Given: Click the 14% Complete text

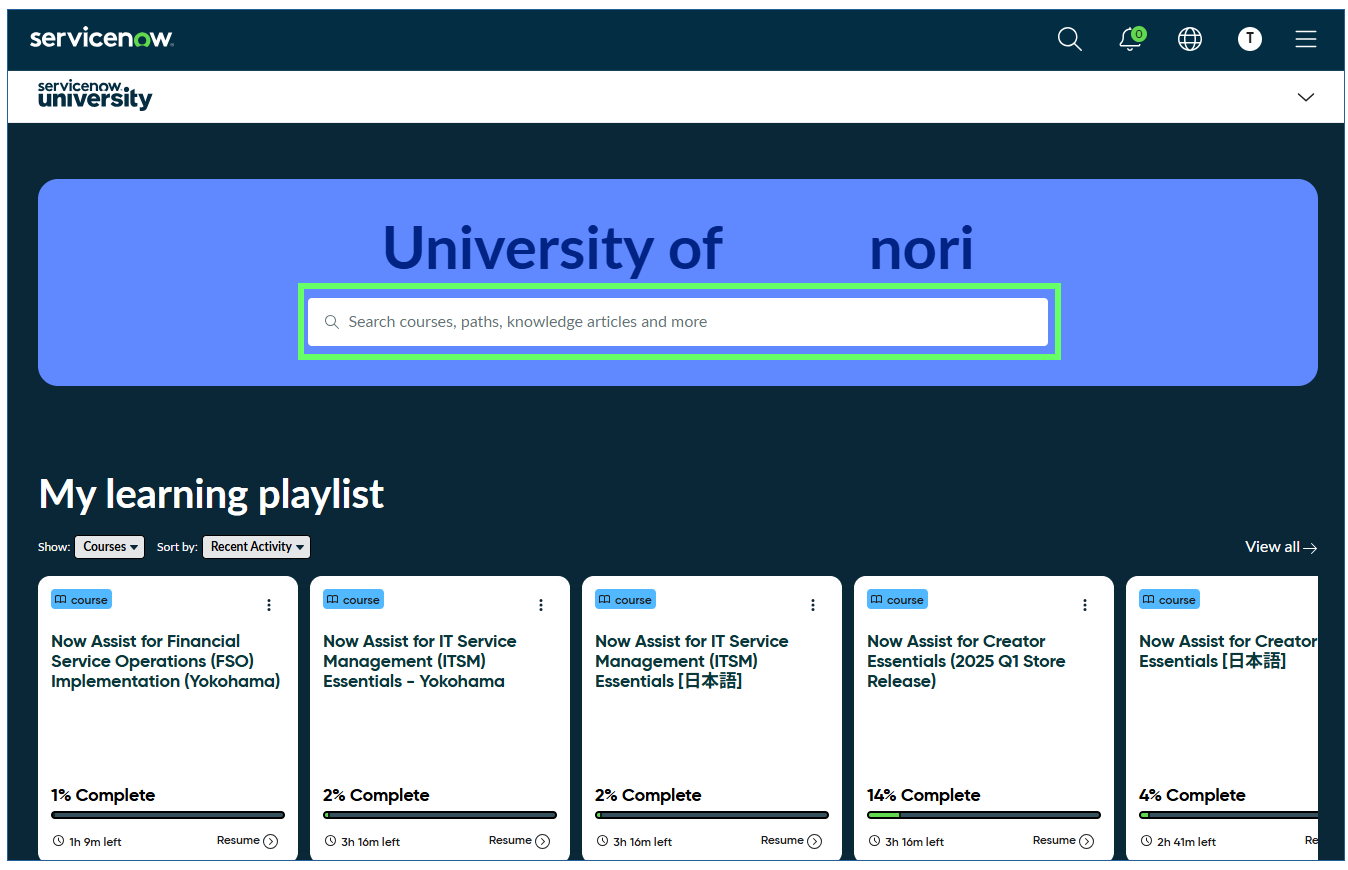Looking at the screenshot, I should point(924,795).
